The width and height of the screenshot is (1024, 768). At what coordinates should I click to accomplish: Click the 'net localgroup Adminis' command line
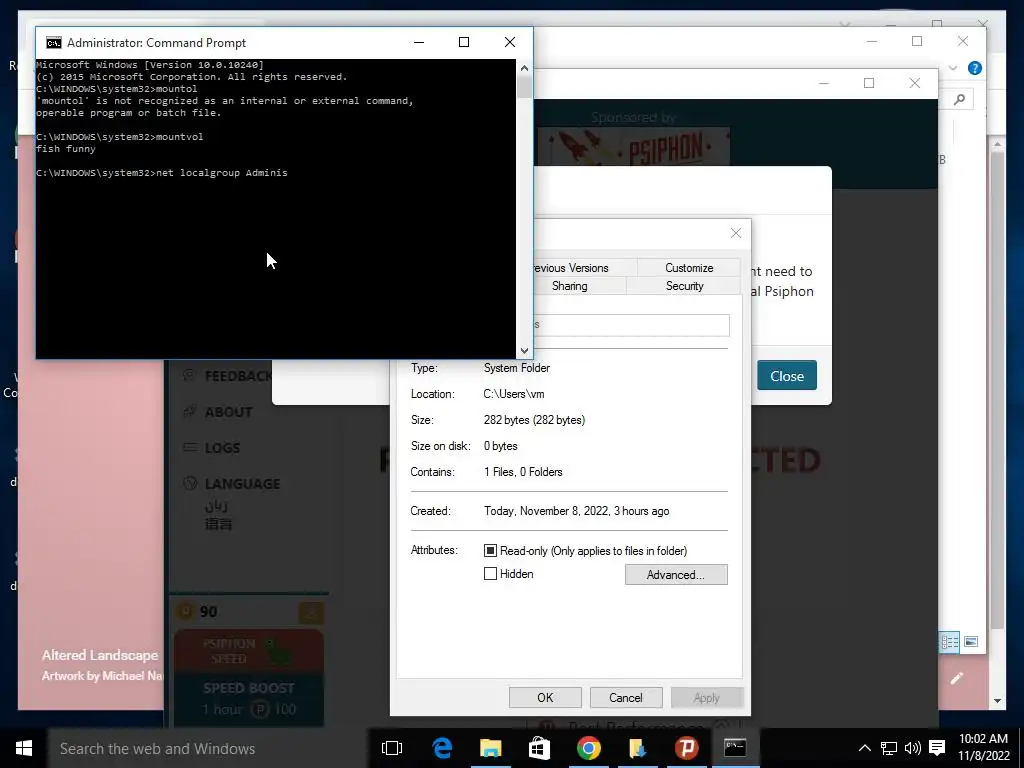point(162,173)
